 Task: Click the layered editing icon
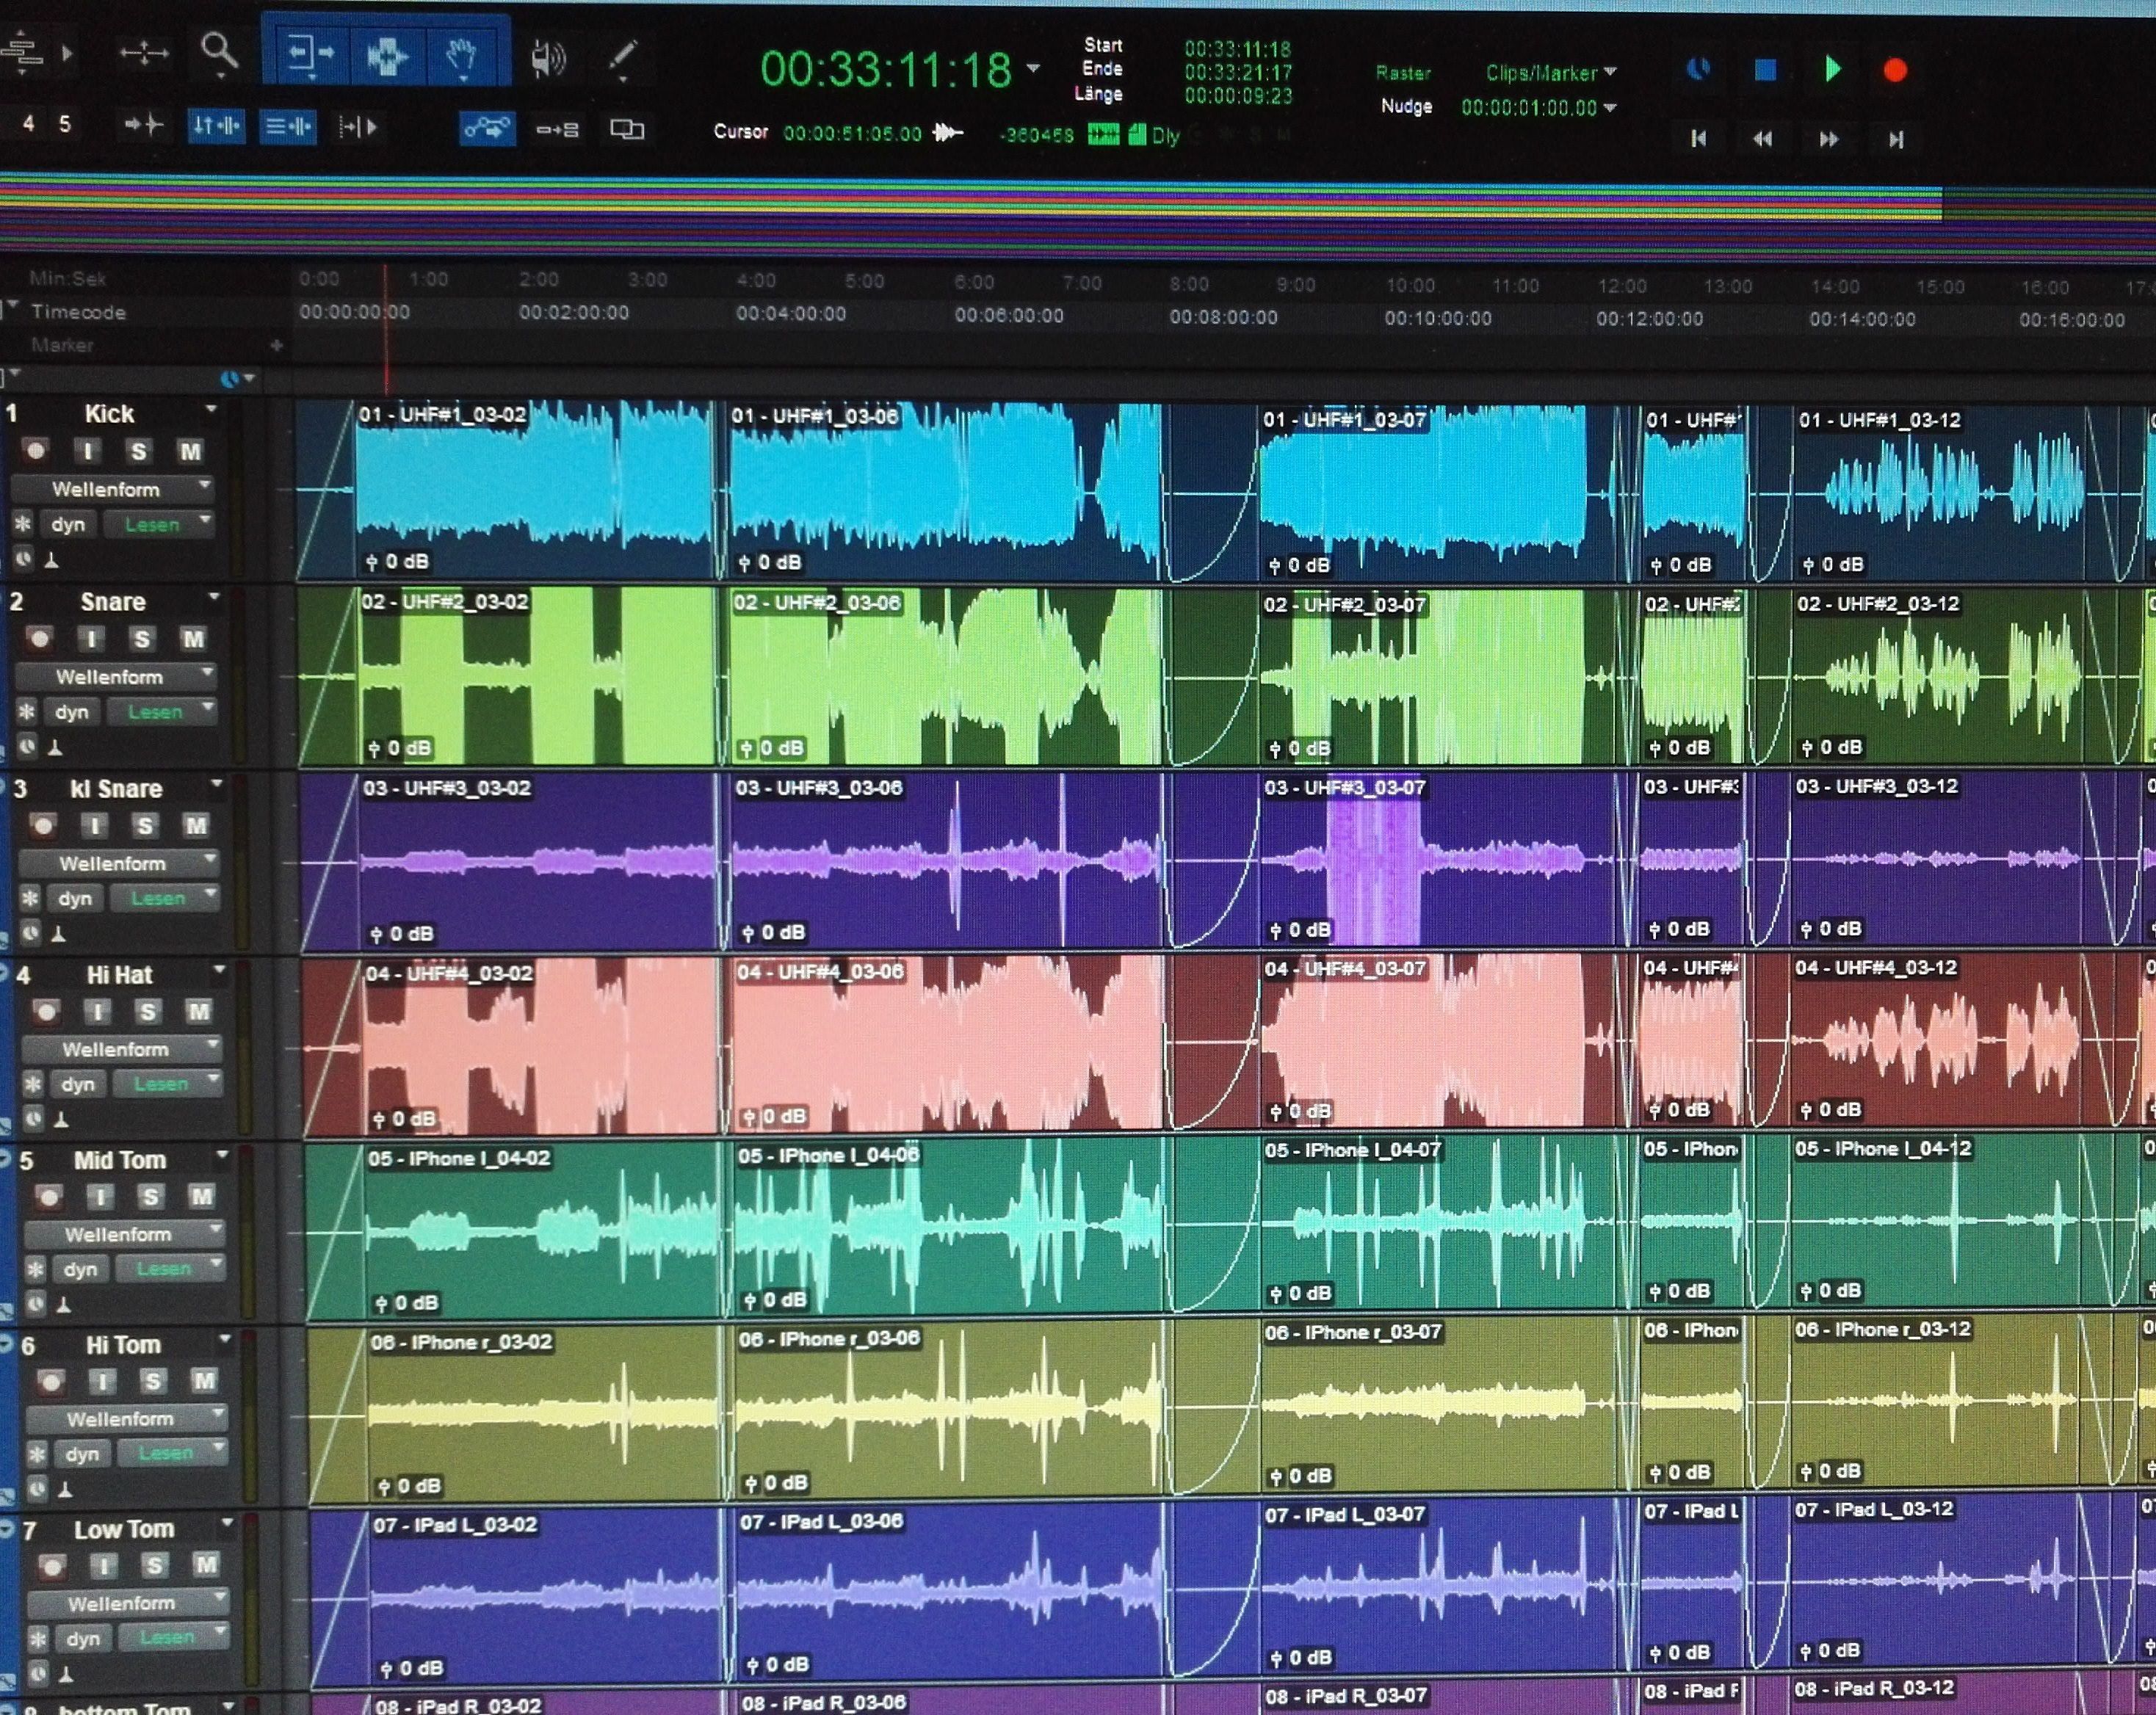pyautogui.click(x=627, y=129)
